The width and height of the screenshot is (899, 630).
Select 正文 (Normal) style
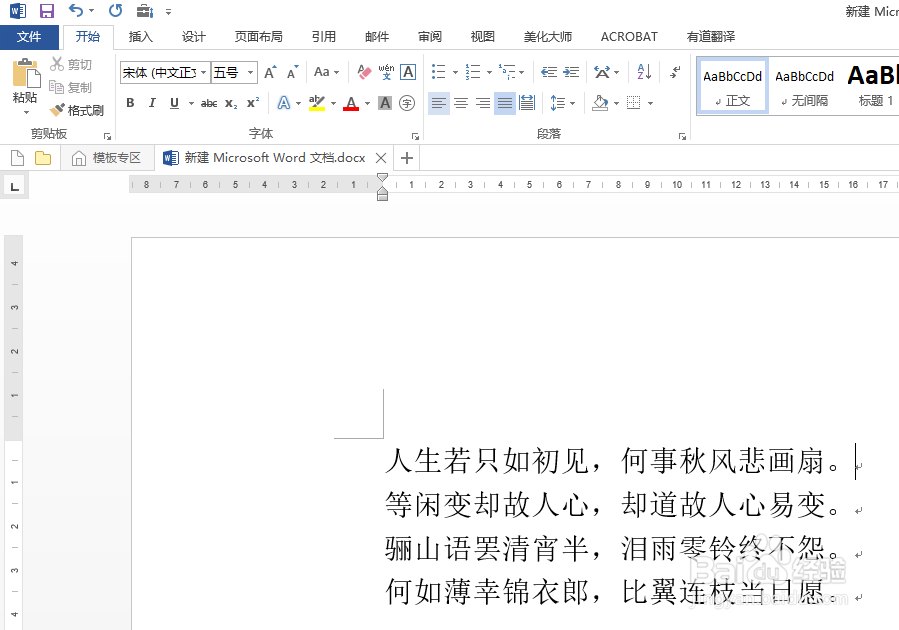click(733, 87)
